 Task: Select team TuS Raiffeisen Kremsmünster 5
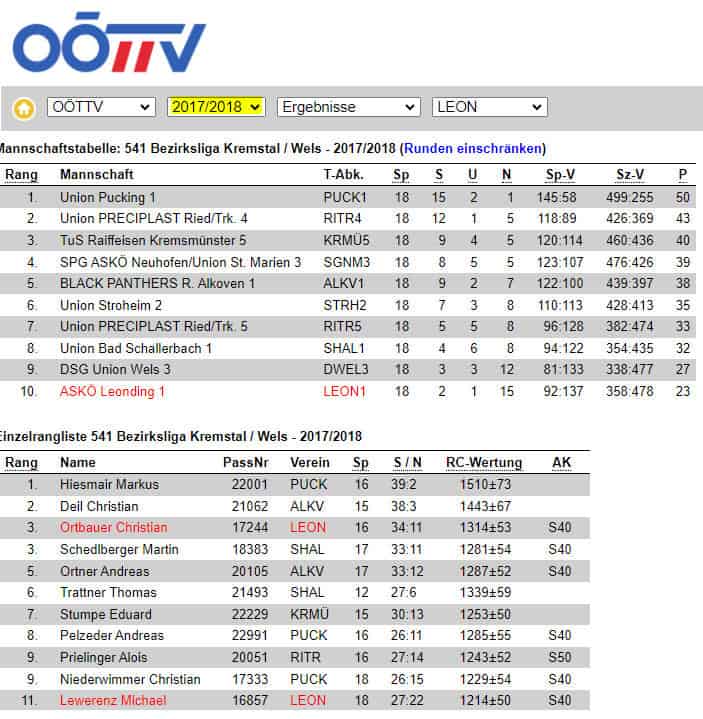(153, 240)
